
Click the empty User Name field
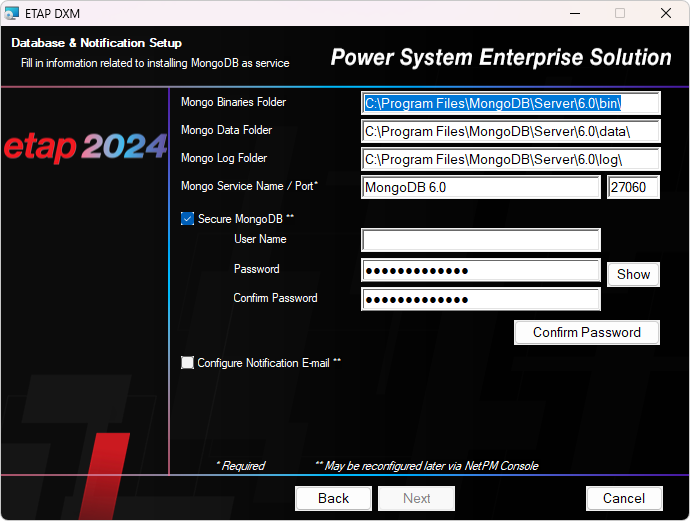481,240
